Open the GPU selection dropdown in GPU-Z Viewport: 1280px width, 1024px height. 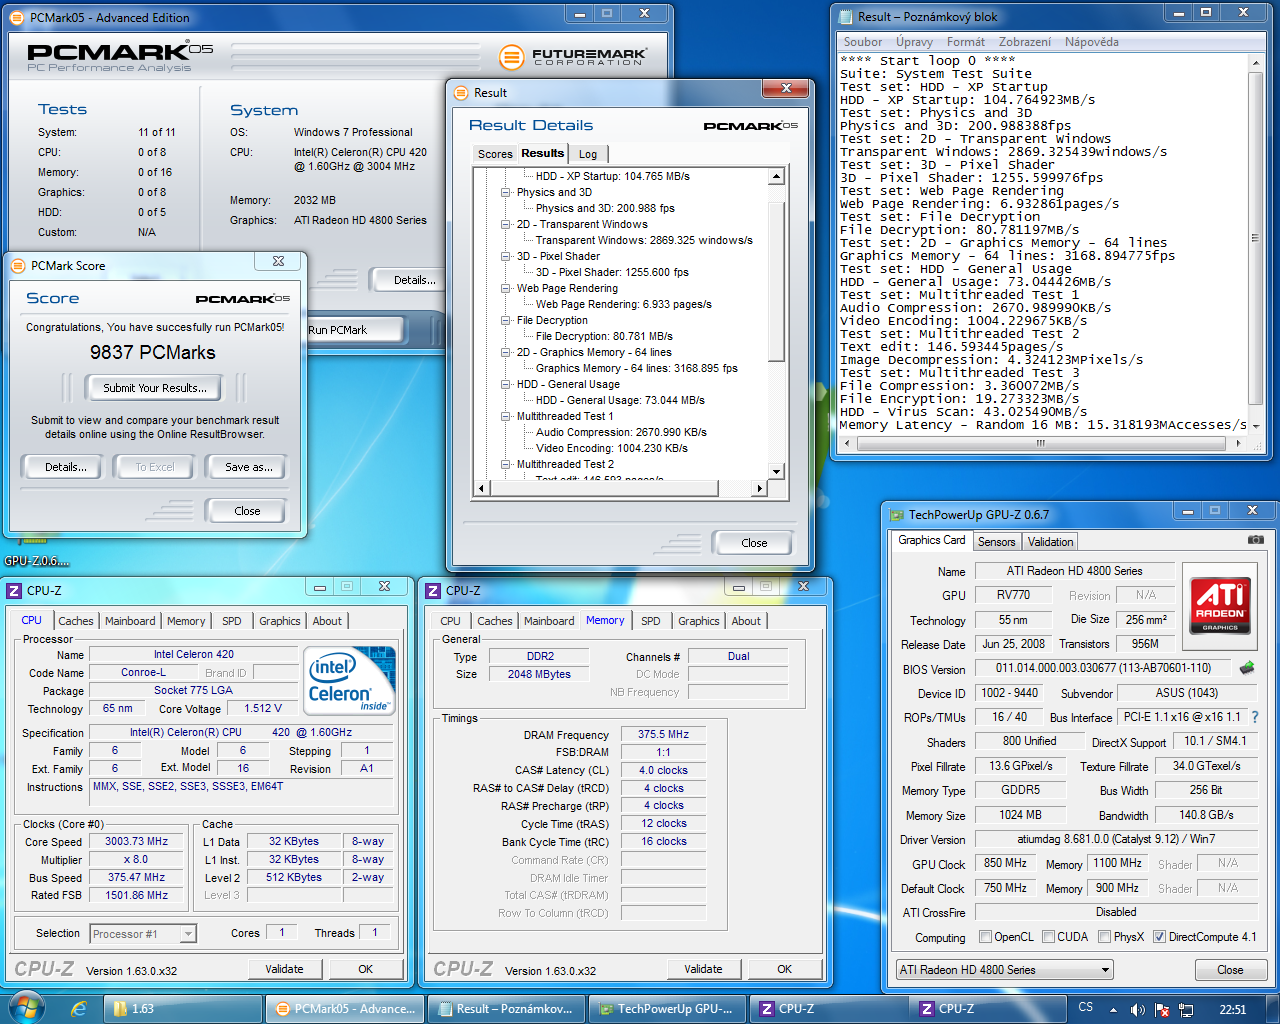(x=1004, y=969)
